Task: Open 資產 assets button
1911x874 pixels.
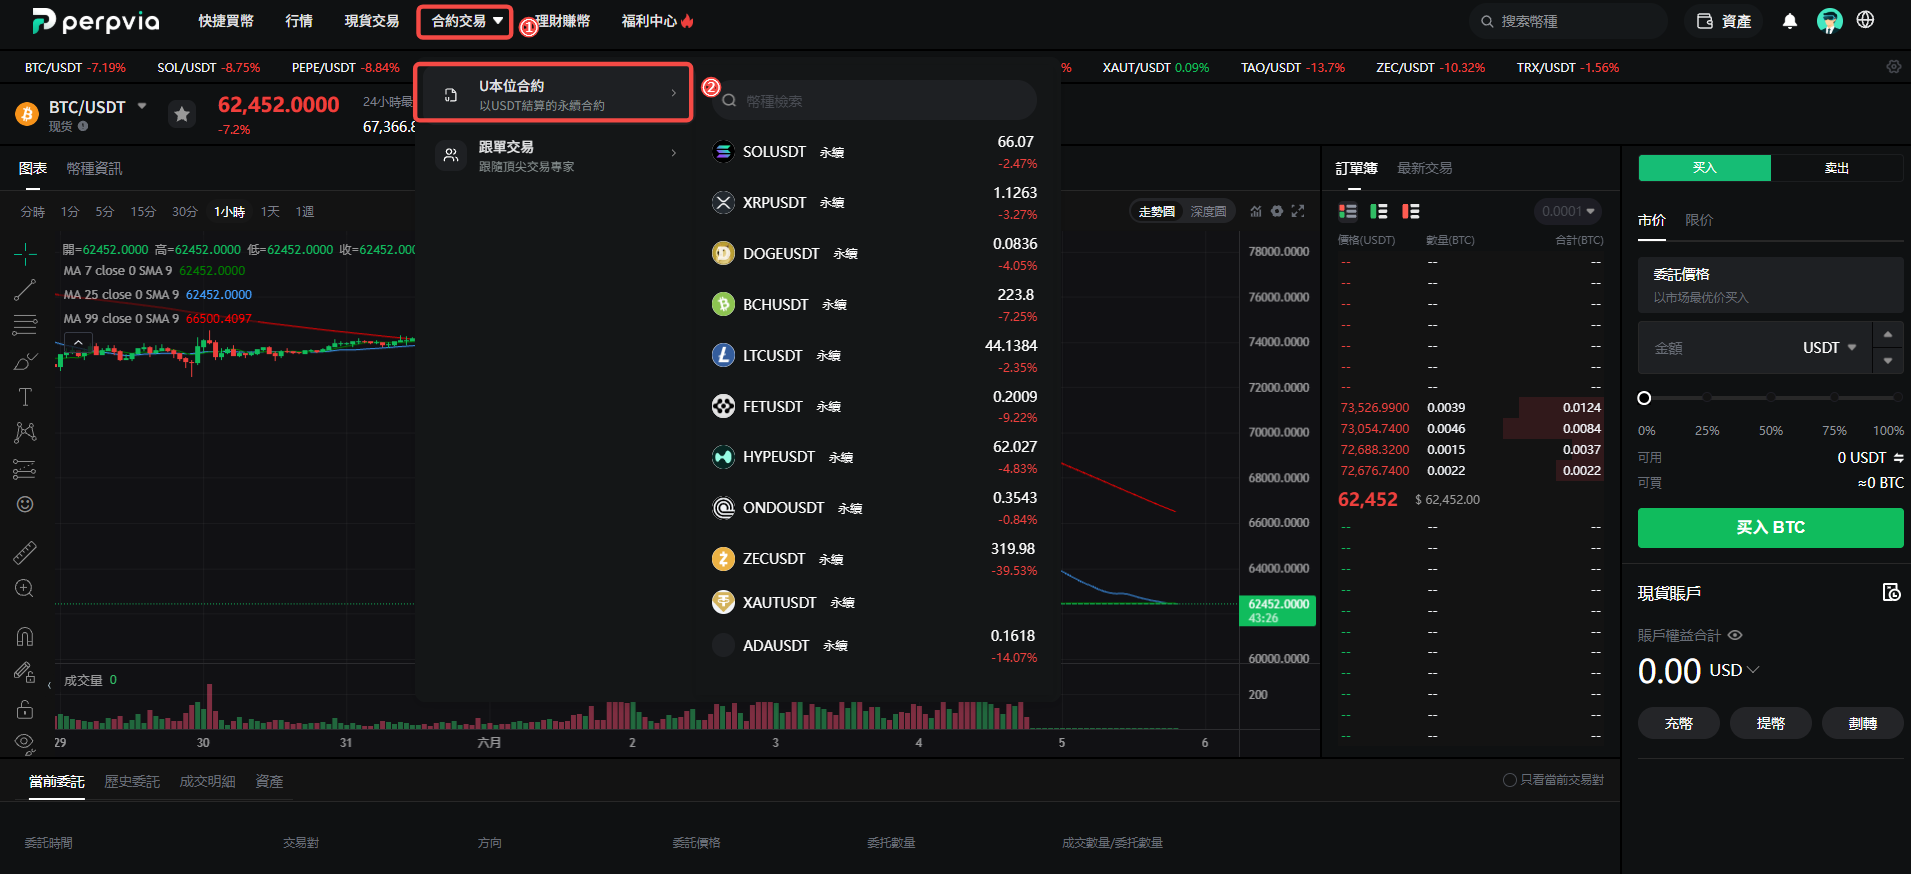Action: point(1726,21)
